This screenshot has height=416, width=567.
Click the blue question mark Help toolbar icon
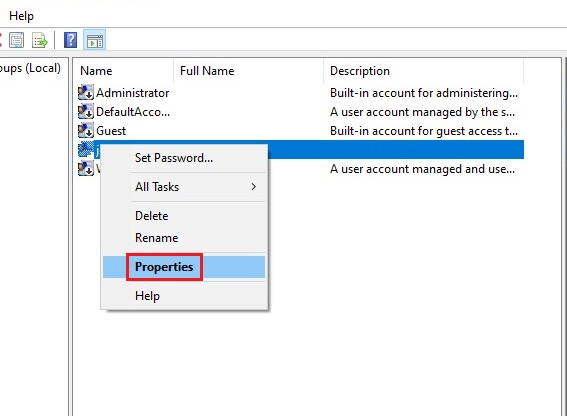coord(71,40)
